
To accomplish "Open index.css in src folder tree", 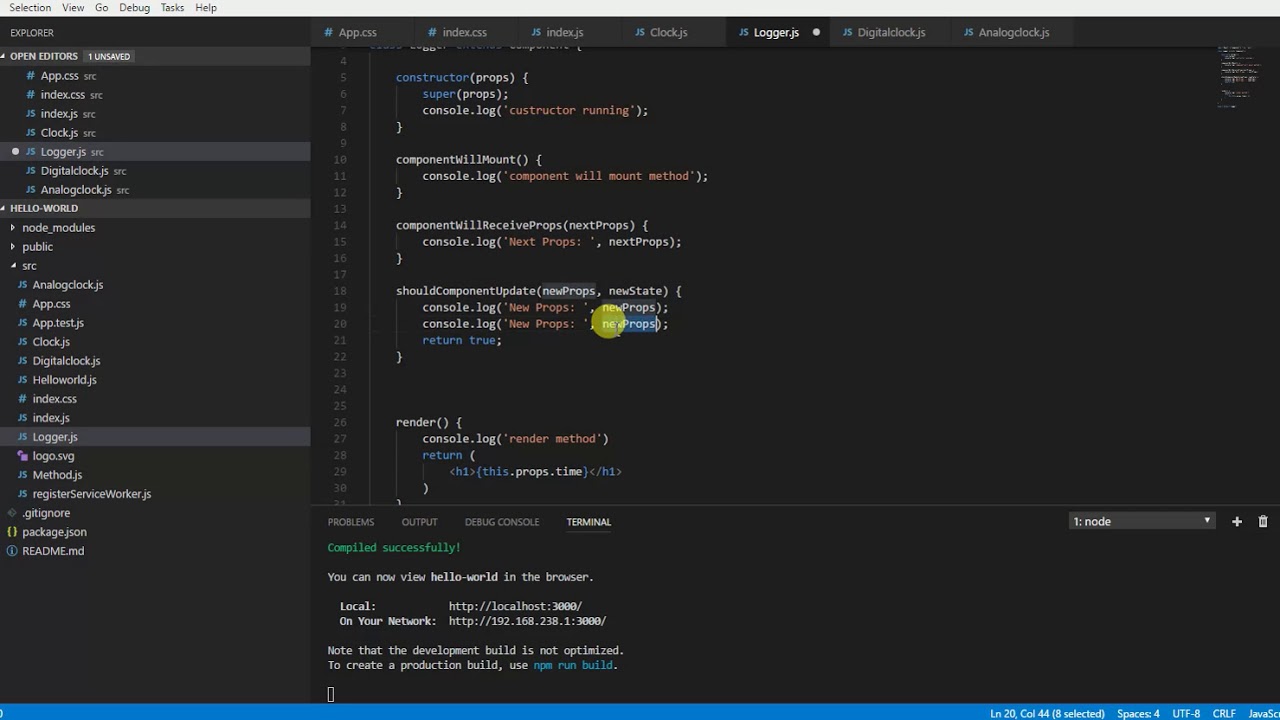I will (54, 398).
